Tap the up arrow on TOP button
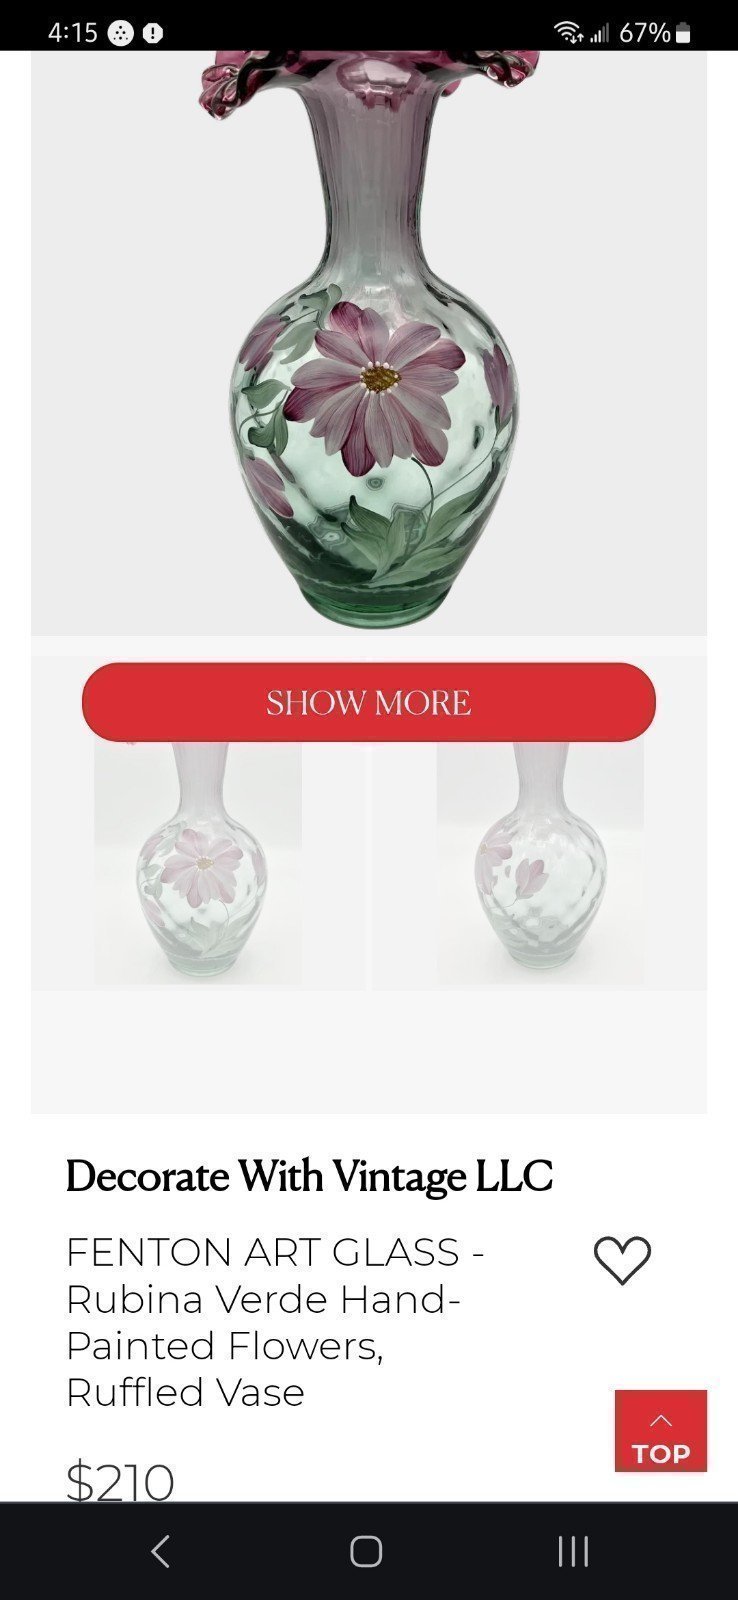Viewport: 738px width, 1600px height. click(661, 1420)
